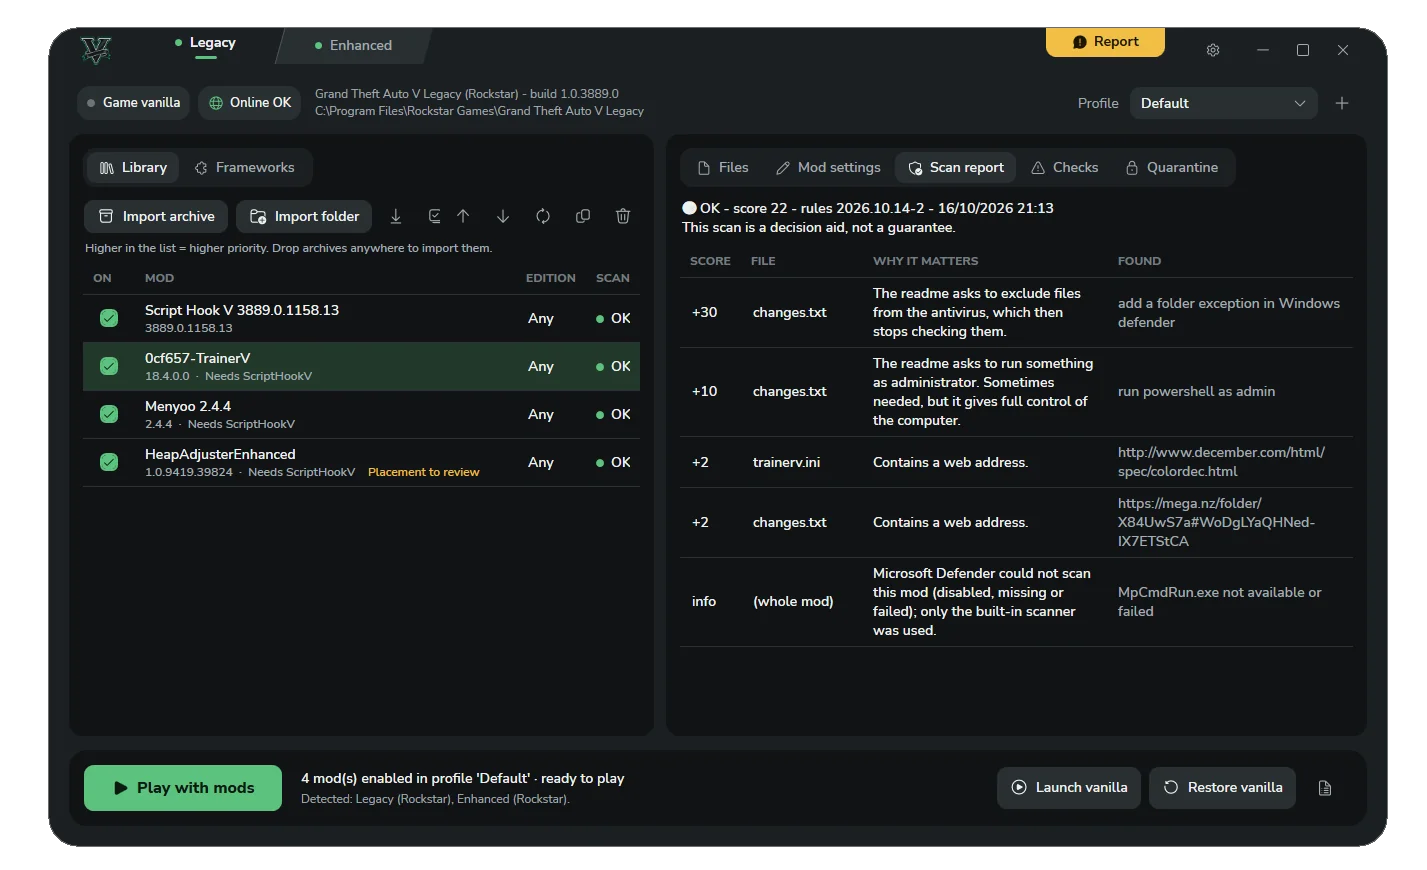Click the Import archive button

tap(156, 216)
